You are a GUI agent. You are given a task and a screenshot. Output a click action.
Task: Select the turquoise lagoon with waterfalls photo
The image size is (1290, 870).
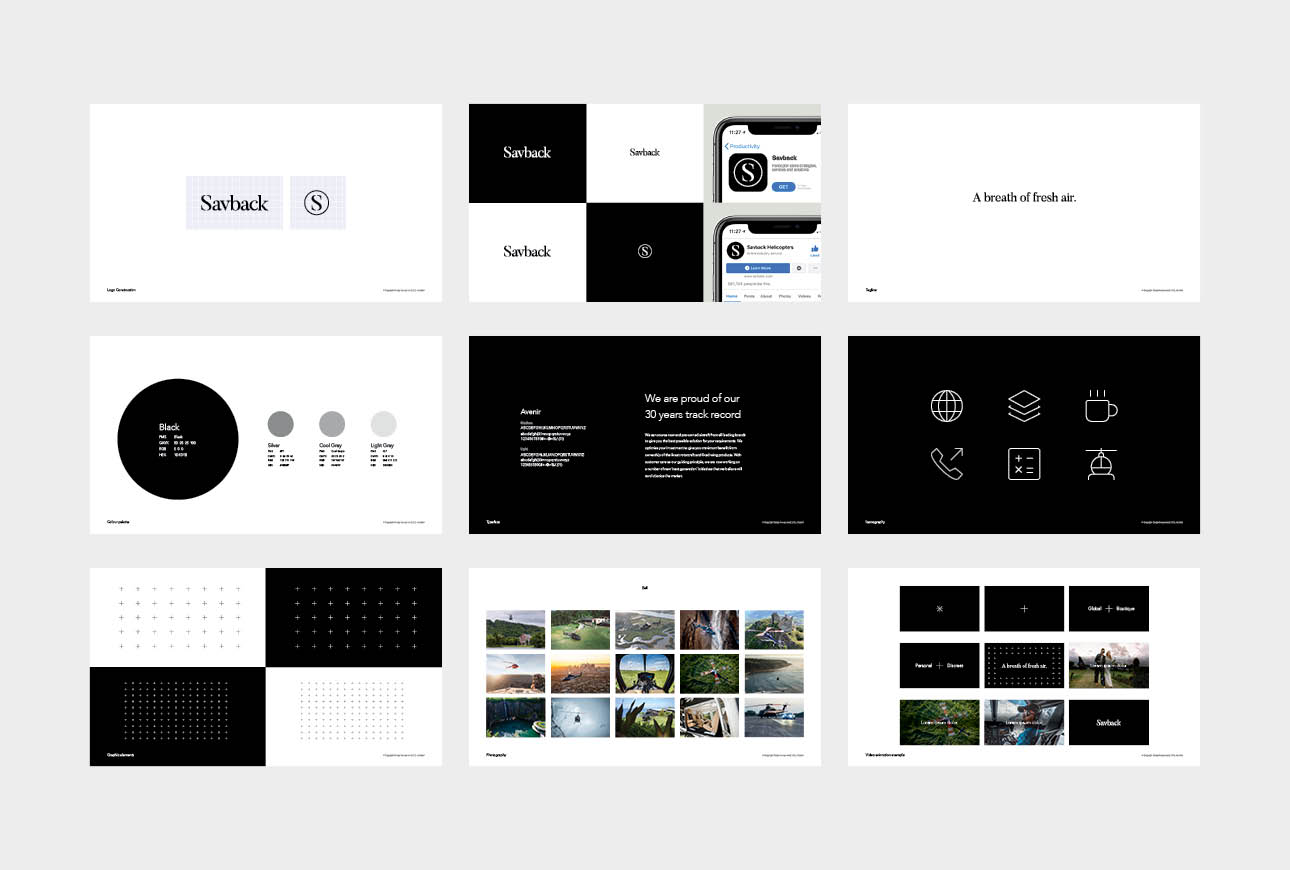515,718
